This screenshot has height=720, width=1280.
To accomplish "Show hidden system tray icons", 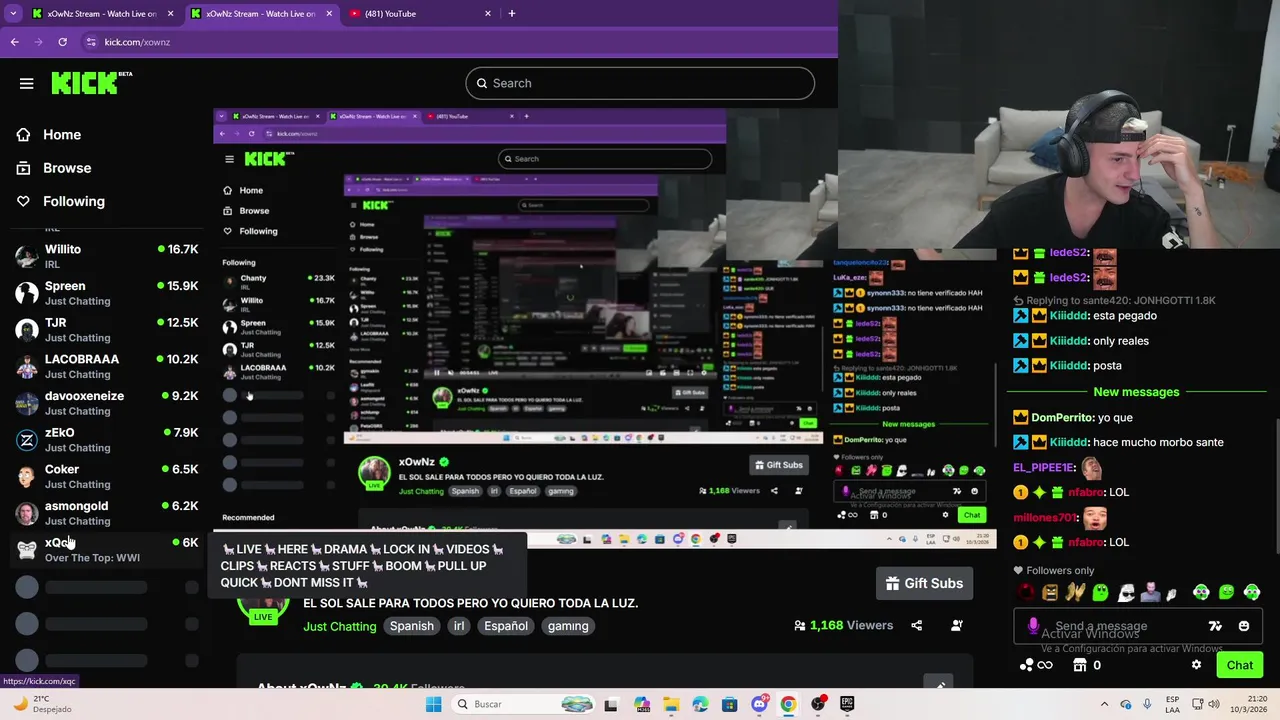I will [1104, 704].
